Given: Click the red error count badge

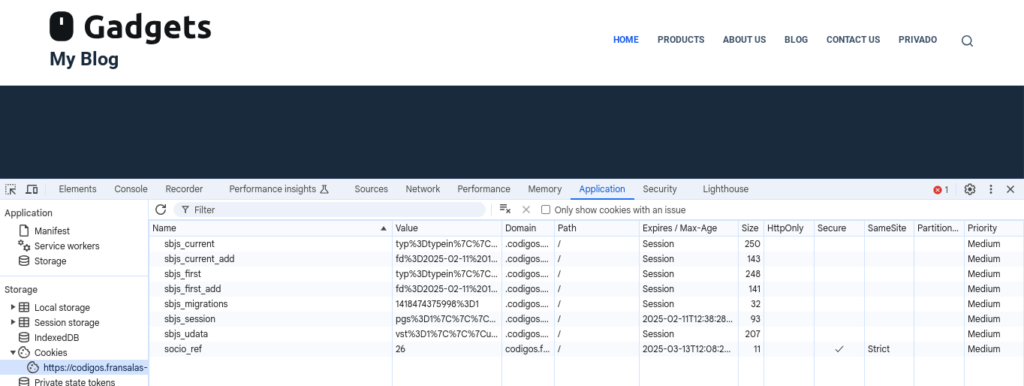Looking at the screenshot, I should [941, 189].
